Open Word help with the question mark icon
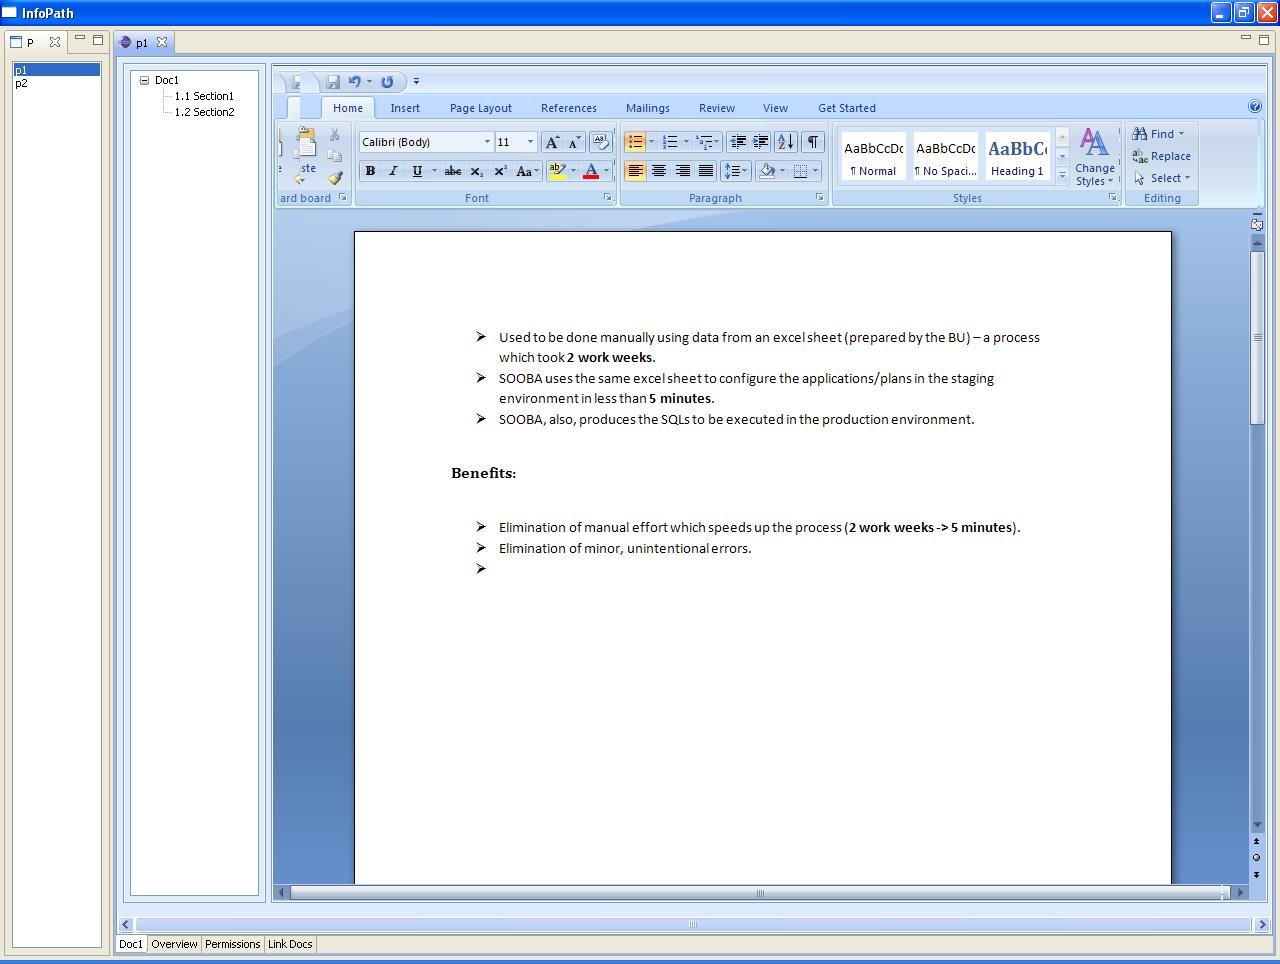The image size is (1280, 964). (x=1255, y=106)
